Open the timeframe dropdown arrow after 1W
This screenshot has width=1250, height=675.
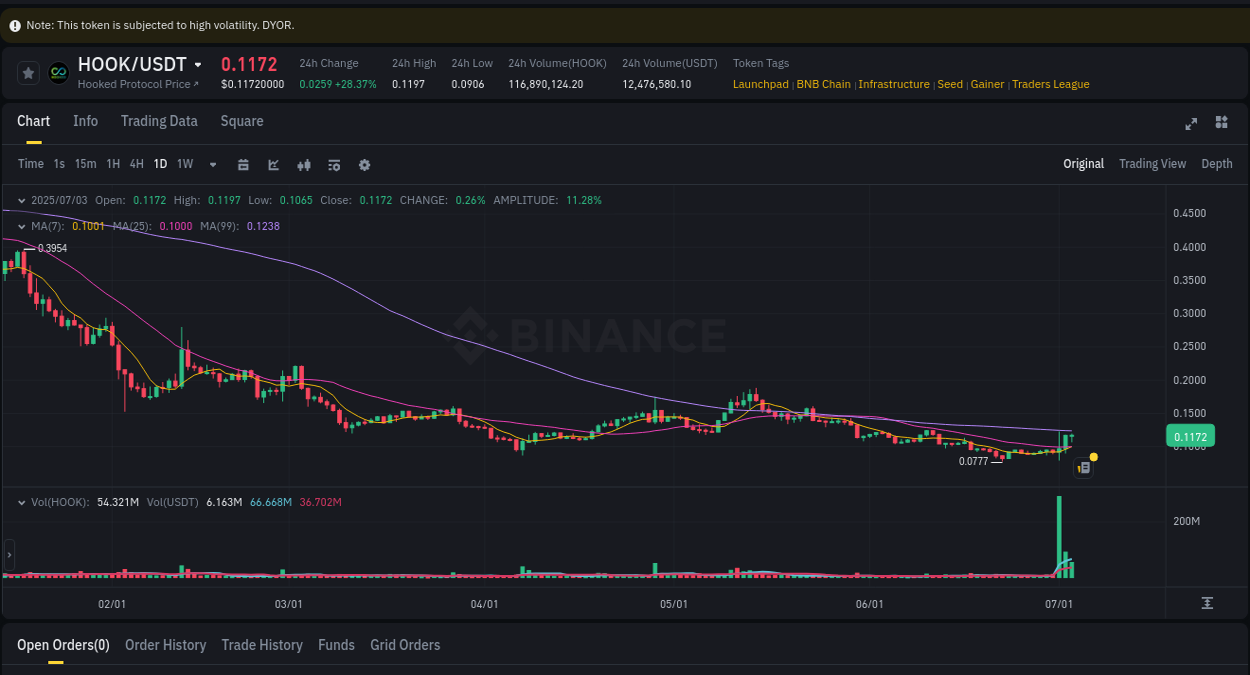point(212,164)
